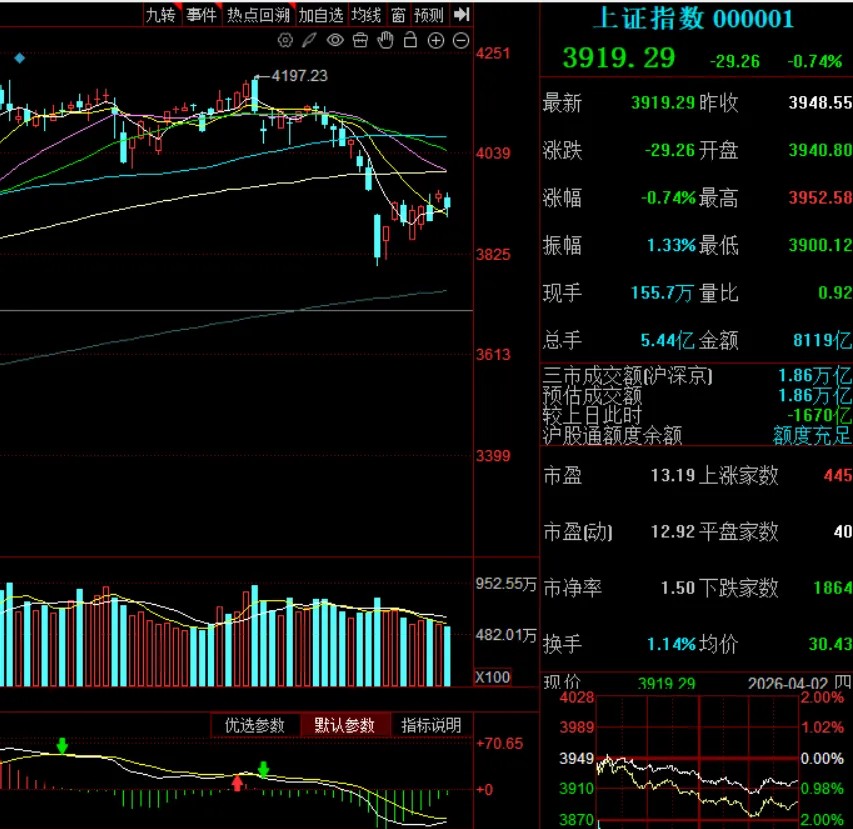The image size is (853, 829).
Task: Click 加自选 to add to watchlist
Action: [x=321, y=15]
